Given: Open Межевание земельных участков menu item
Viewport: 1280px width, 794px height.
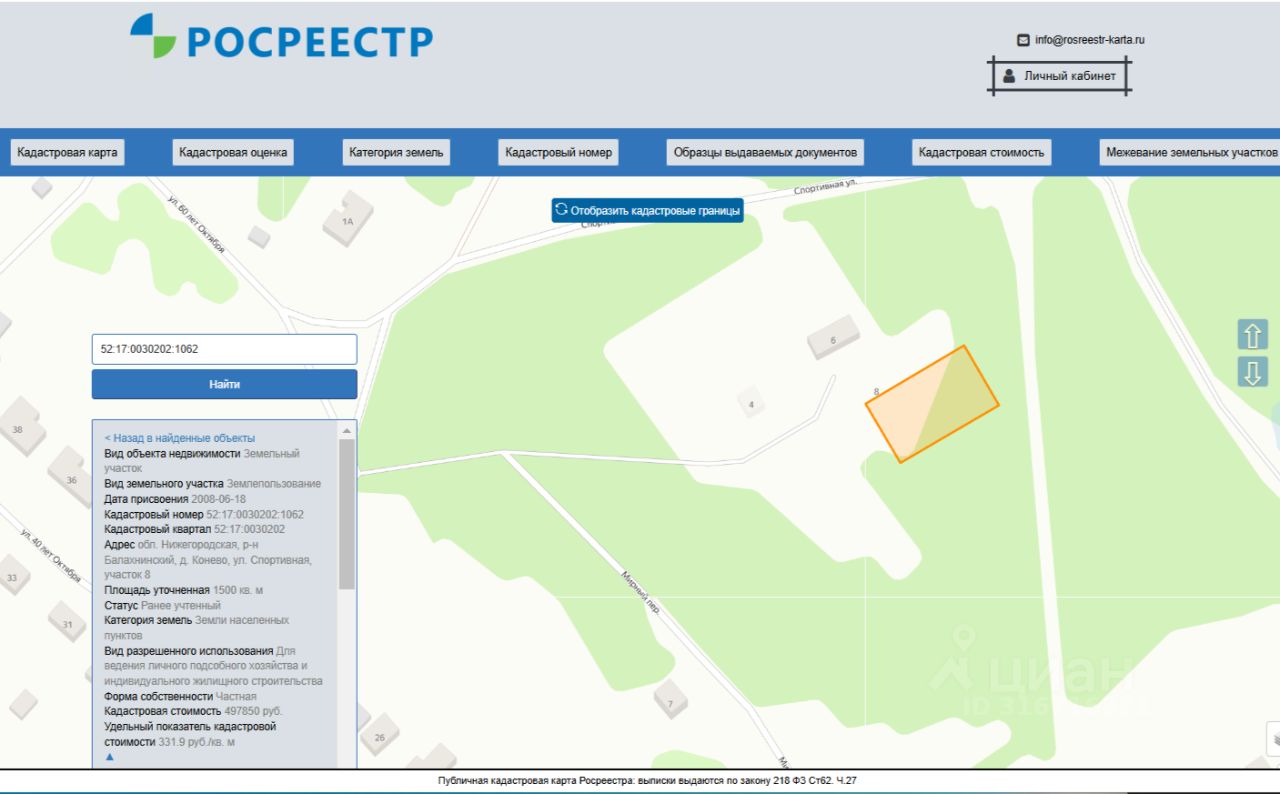Looking at the screenshot, I should (1189, 152).
